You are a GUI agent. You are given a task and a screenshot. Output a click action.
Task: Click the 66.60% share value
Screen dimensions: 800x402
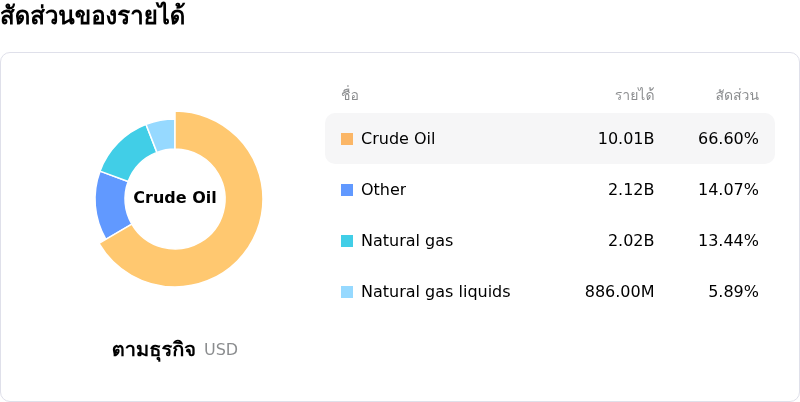point(728,139)
